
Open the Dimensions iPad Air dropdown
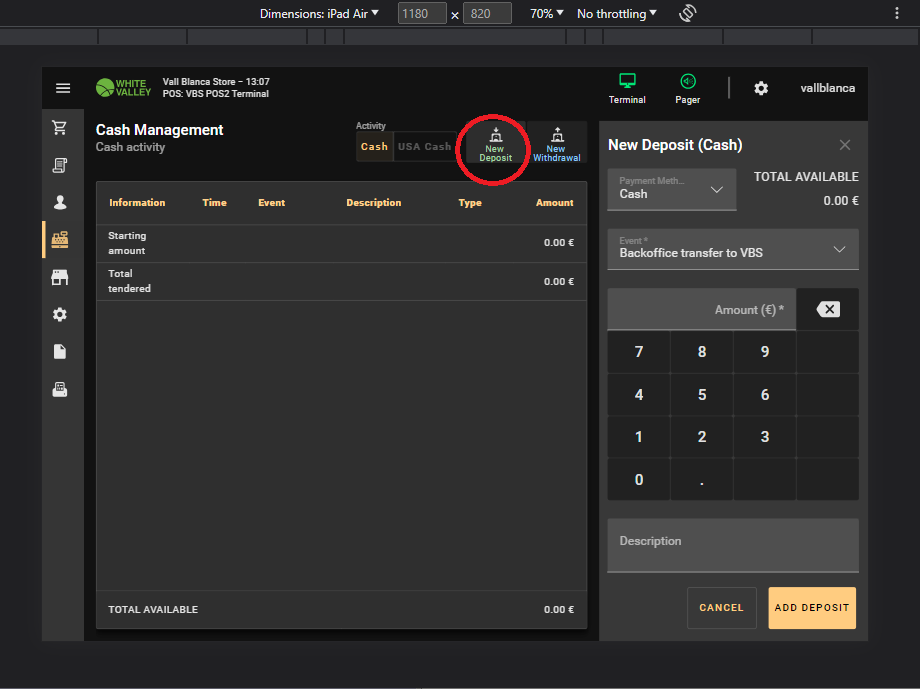click(319, 14)
